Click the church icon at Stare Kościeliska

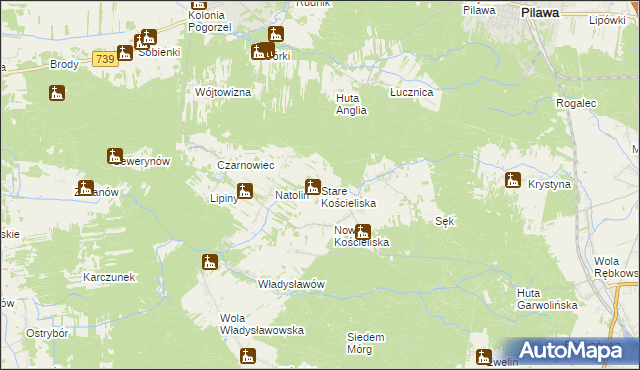pos(313,187)
